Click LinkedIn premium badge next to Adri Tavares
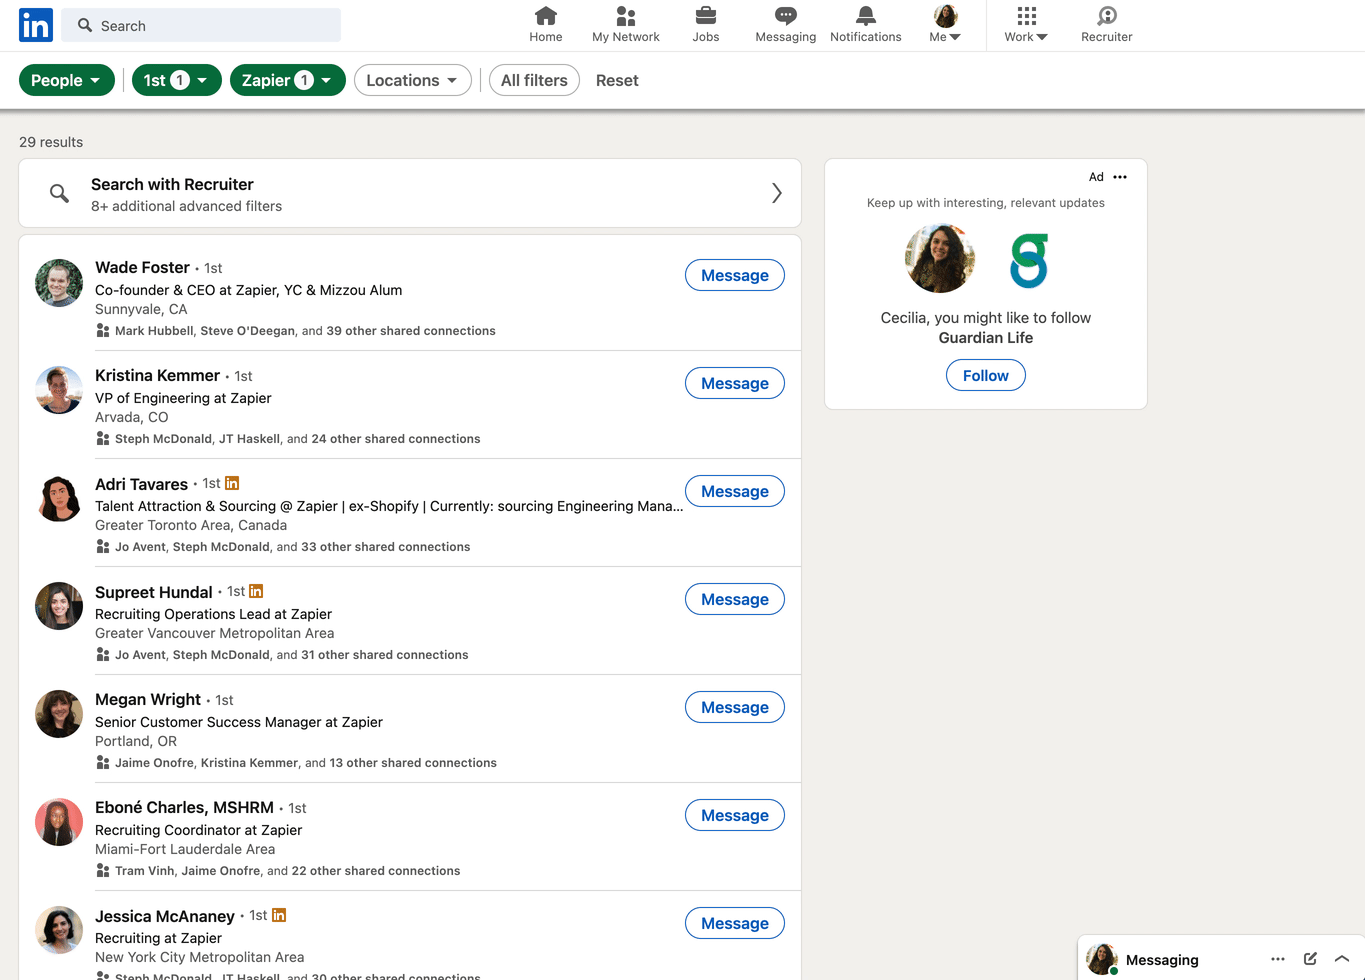This screenshot has width=1365, height=980. [232, 483]
